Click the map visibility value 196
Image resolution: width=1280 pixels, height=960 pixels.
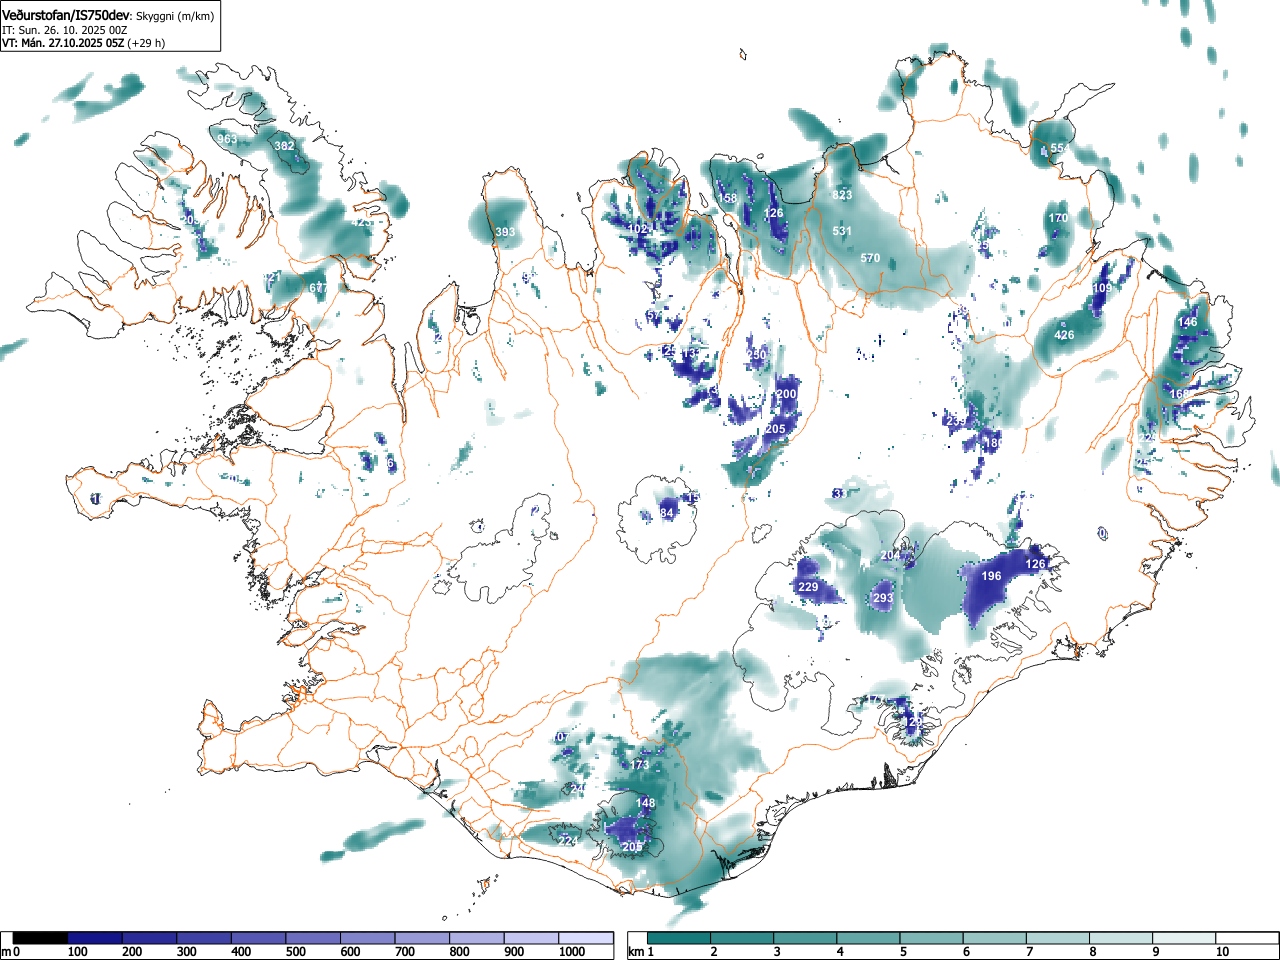[991, 576]
